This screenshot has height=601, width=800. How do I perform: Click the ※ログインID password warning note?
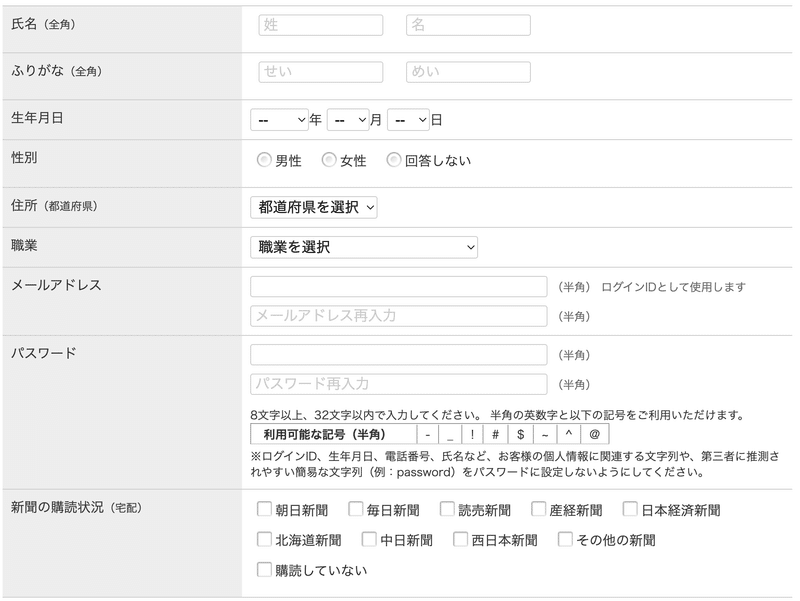coord(515,464)
